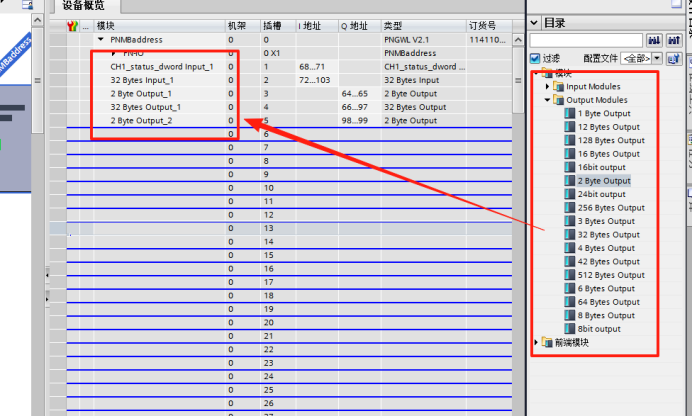Click the icon beside 8bit output
Screen dimensions: 692x416
pyautogui.click(x=569, y=329)
